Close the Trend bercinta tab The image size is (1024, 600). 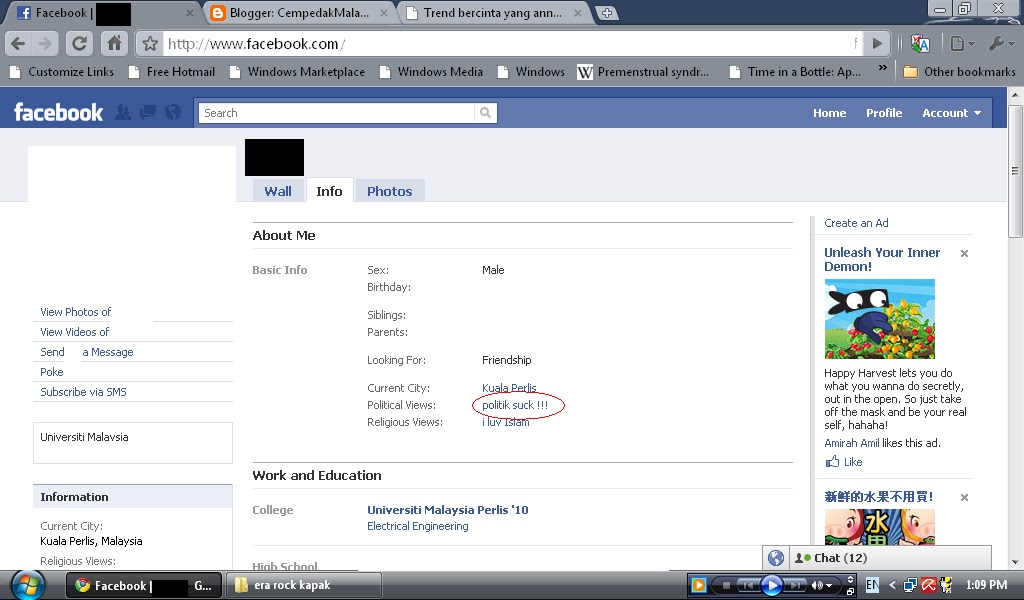tap(578, 13)
